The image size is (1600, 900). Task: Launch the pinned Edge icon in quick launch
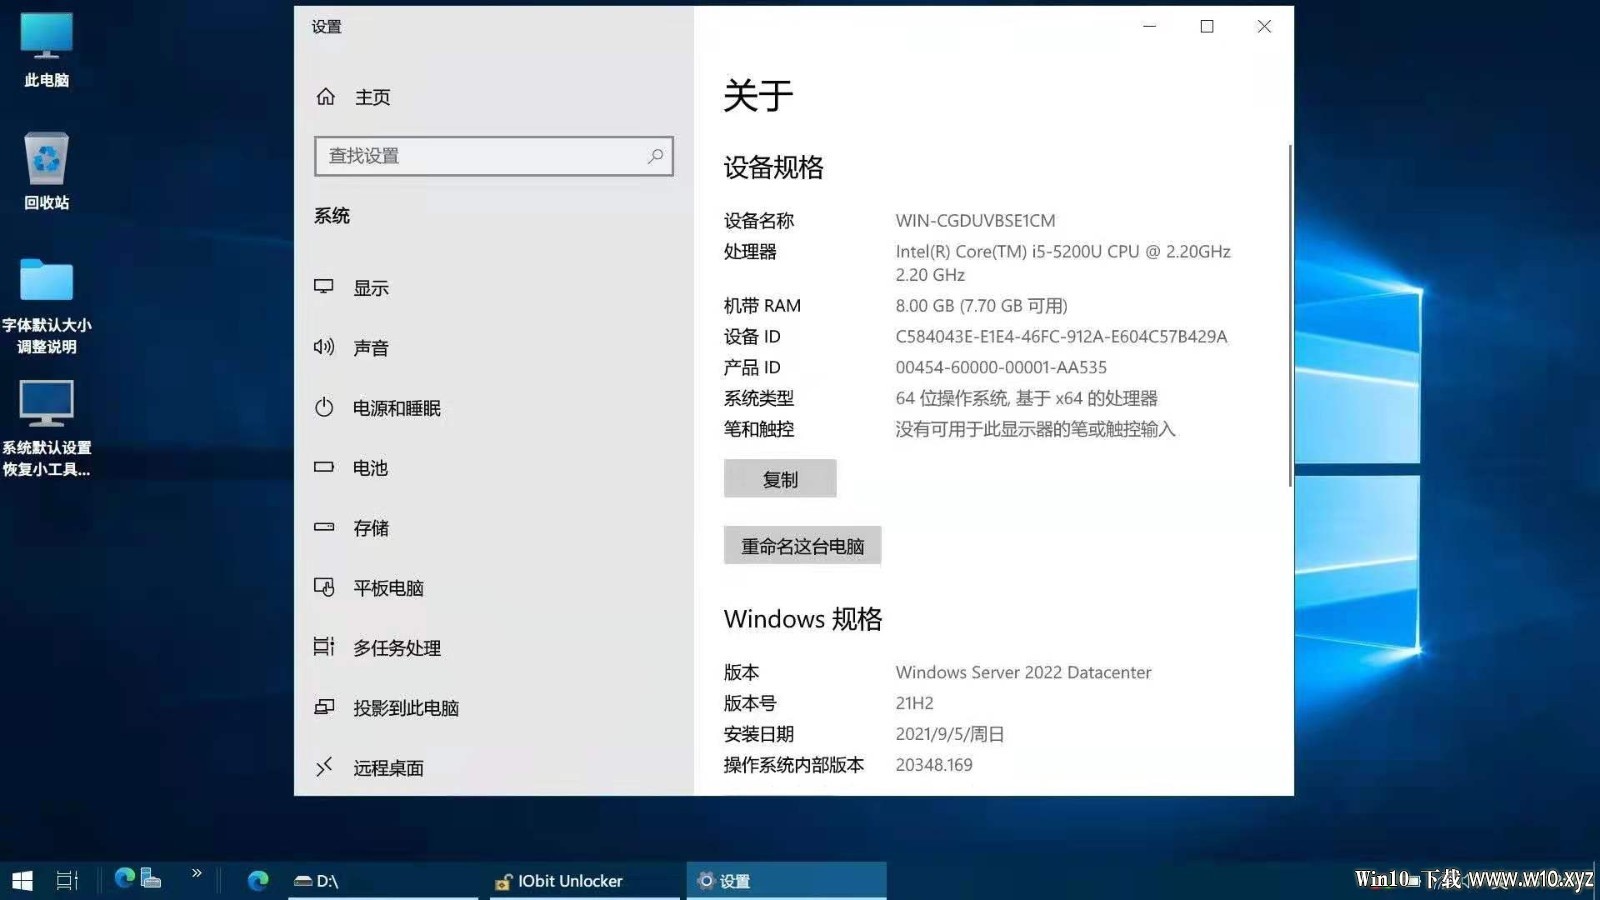(x=125, y=878)
